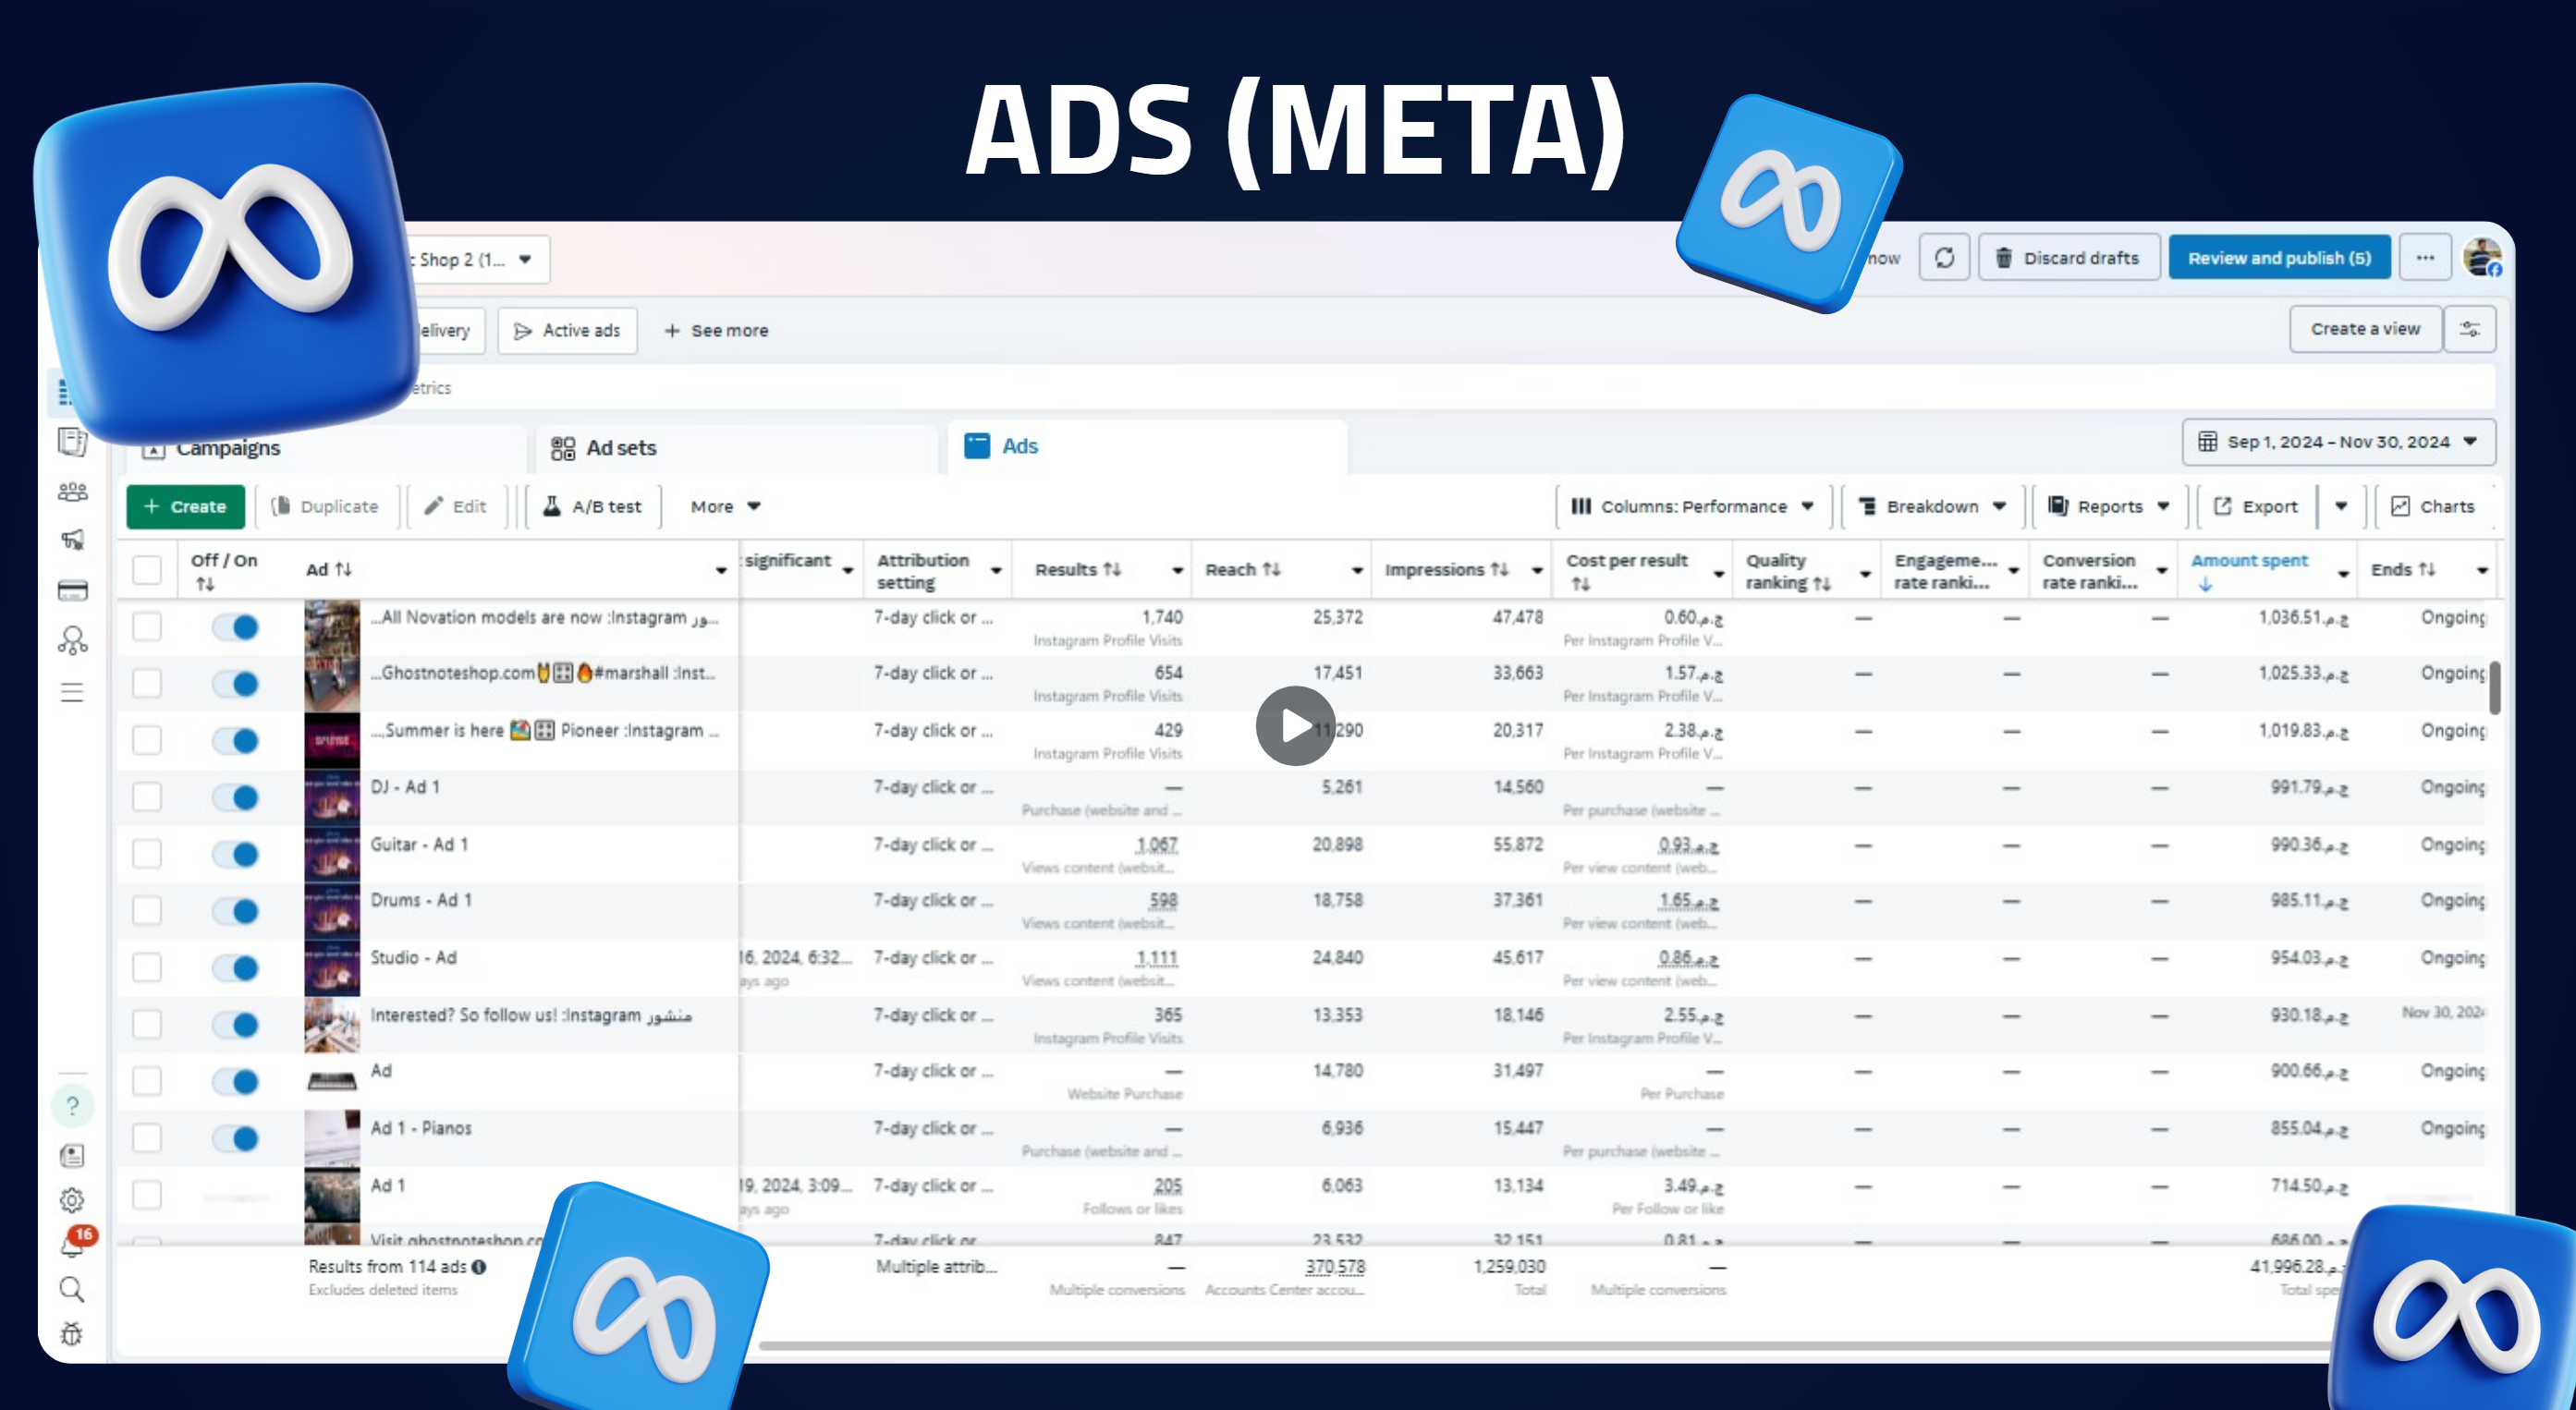Select the checkbox for Drums - Ad 1
Screen dimensions: 2576x1410
point(147,910)
